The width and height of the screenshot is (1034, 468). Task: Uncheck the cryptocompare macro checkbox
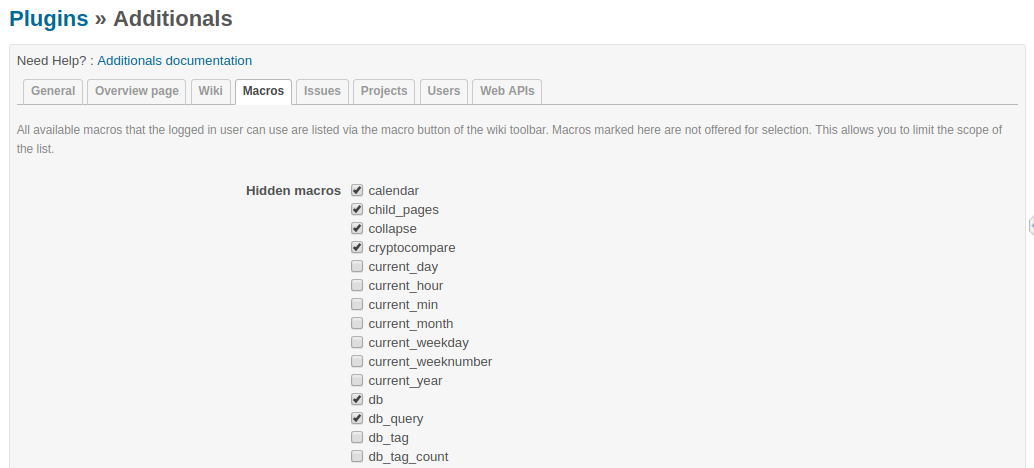tap(357, 248)
